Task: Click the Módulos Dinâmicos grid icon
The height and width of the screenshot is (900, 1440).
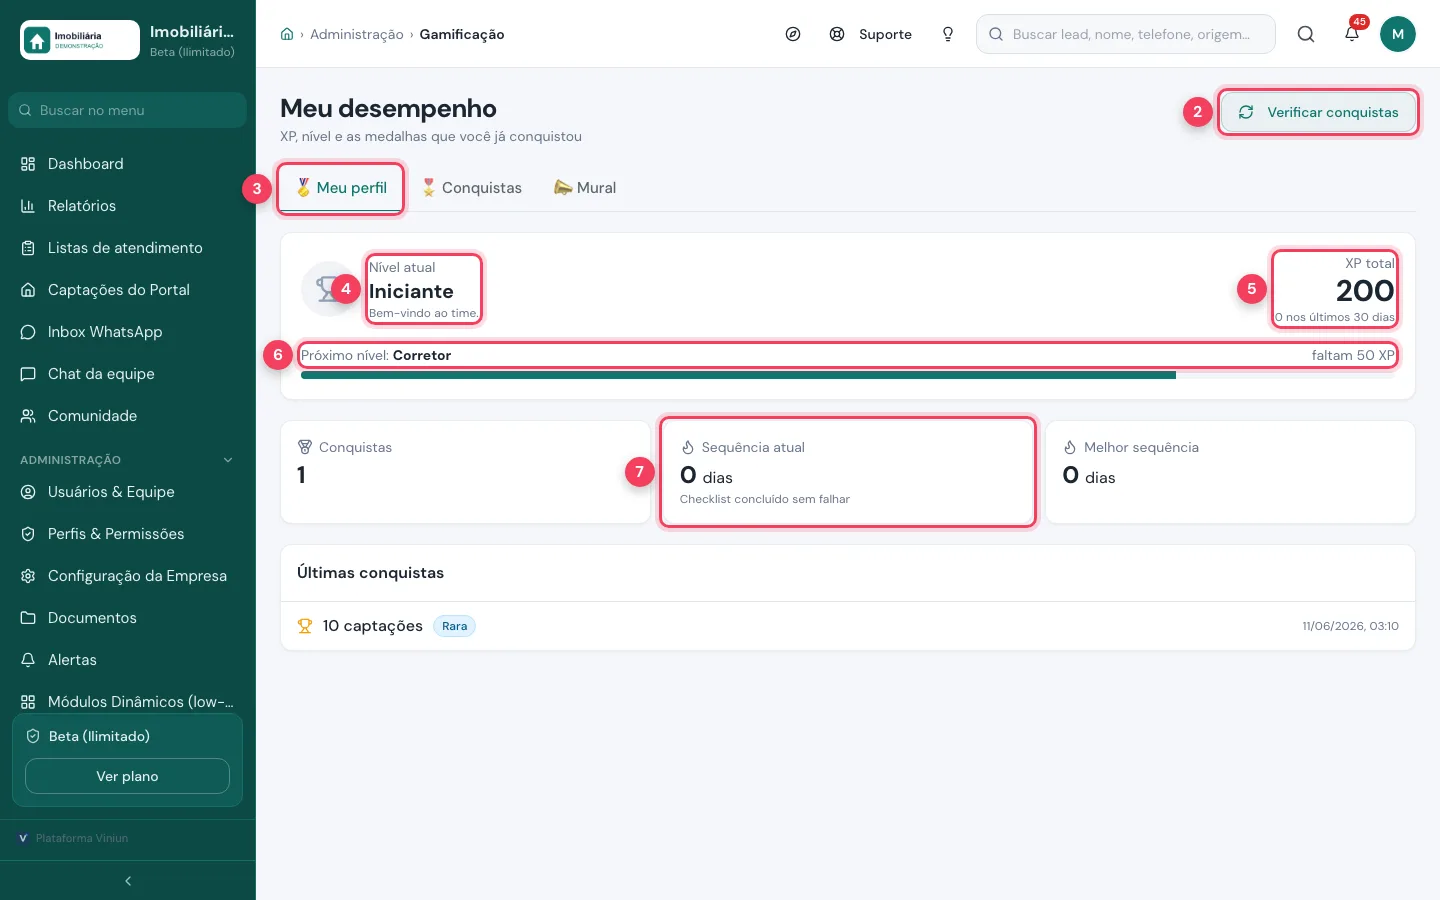Action: (x=28, y=702)
